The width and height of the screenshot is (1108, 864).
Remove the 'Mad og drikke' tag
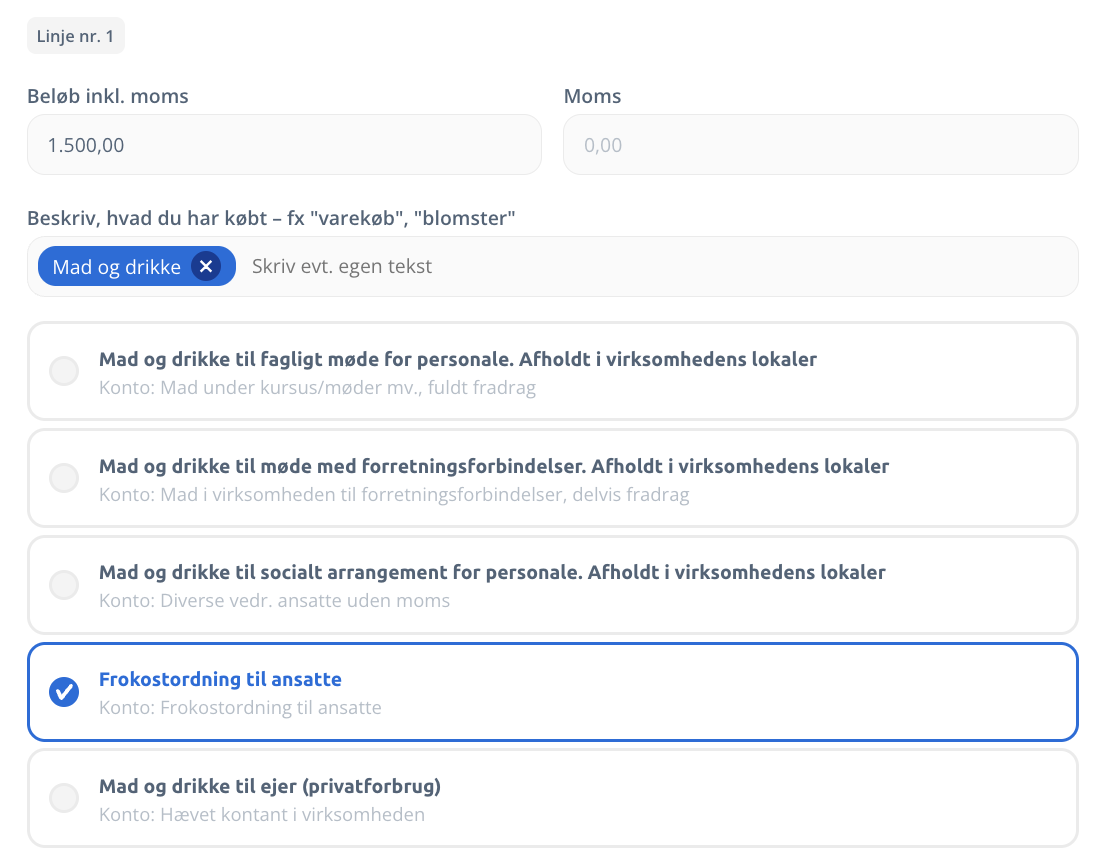point(206,266)
